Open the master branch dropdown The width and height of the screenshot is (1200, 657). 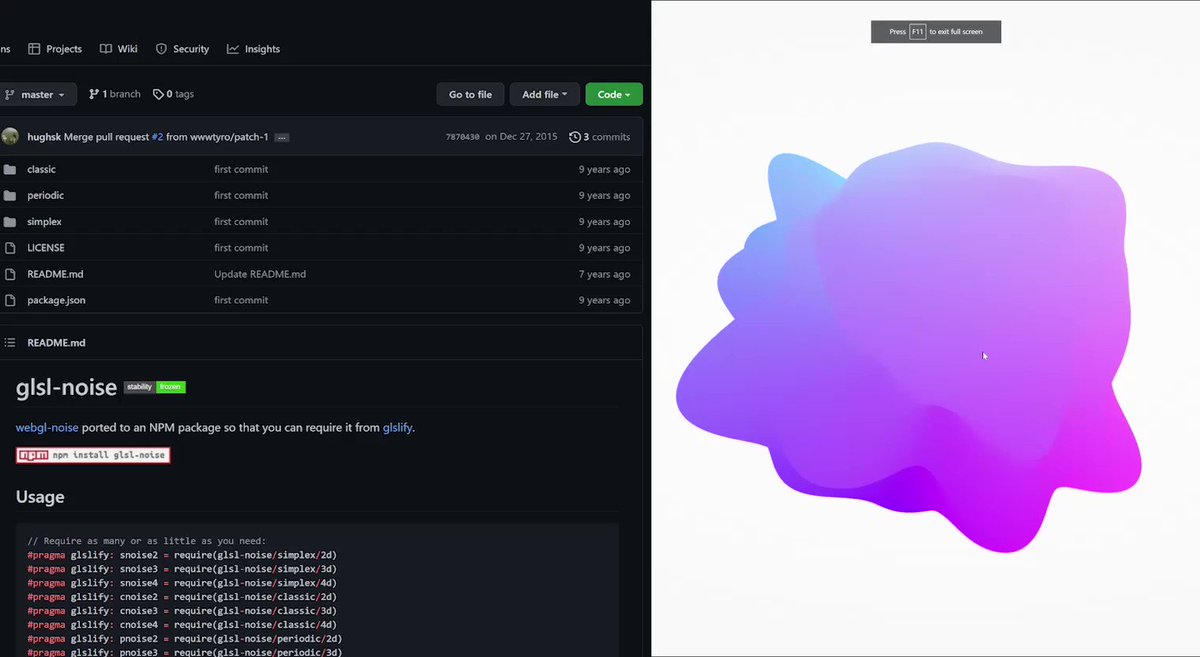[38, 94]
